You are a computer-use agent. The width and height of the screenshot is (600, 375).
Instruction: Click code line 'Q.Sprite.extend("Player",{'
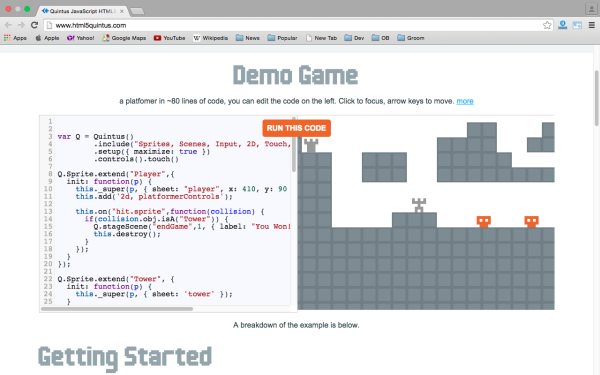click(116, 174)
